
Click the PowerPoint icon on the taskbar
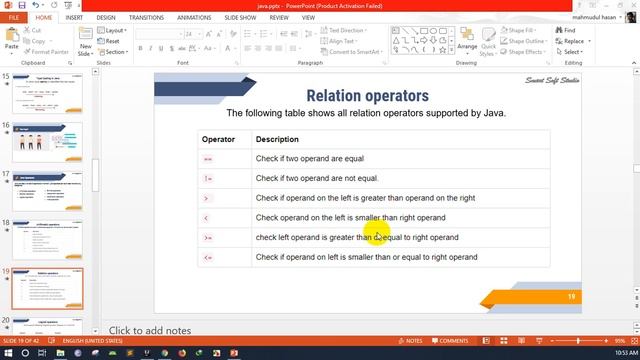(x=234, y=353)
